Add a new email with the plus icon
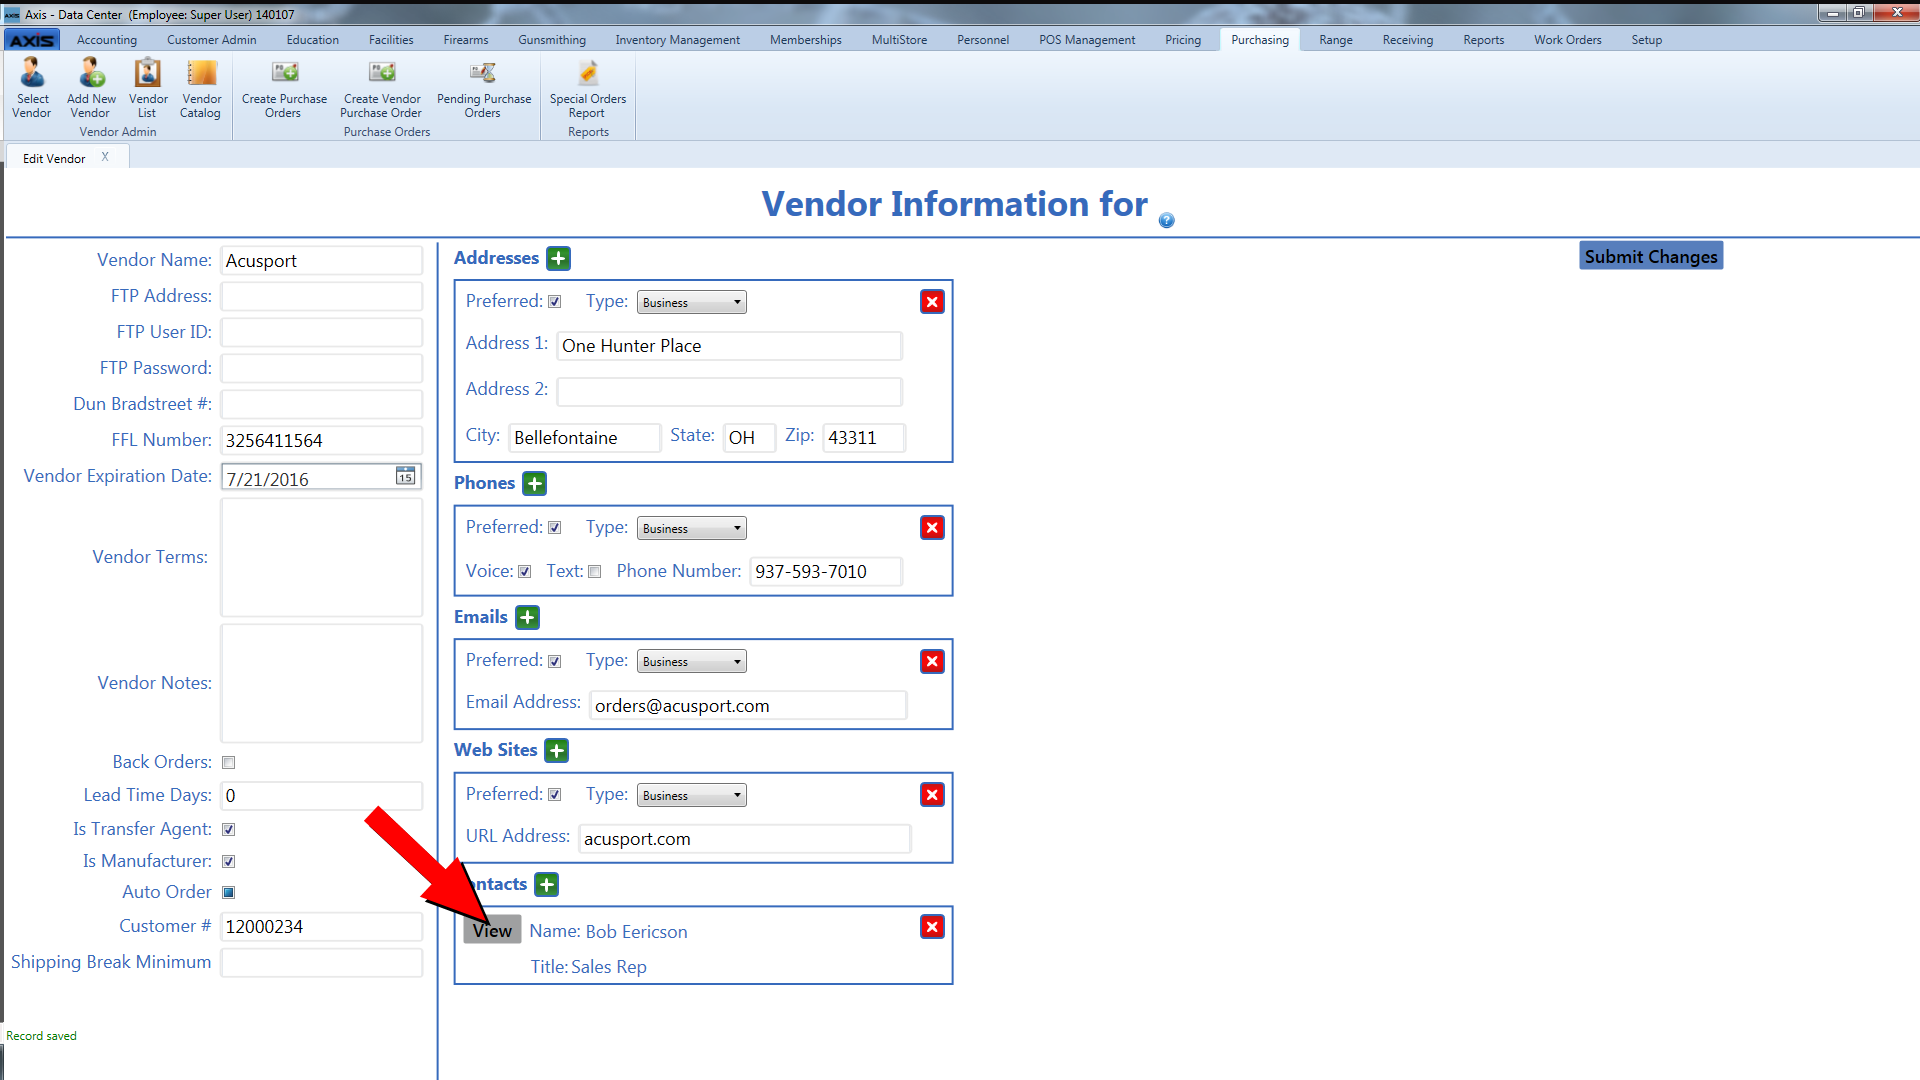Screen dimensions: 1920x1080 (527, 618)
